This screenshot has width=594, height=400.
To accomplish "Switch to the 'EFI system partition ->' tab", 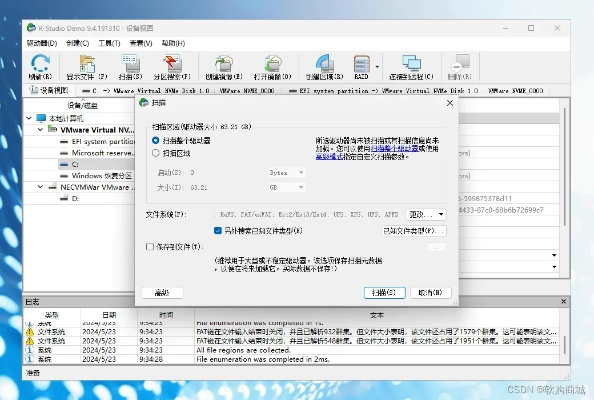I will (x=416, y=91).
